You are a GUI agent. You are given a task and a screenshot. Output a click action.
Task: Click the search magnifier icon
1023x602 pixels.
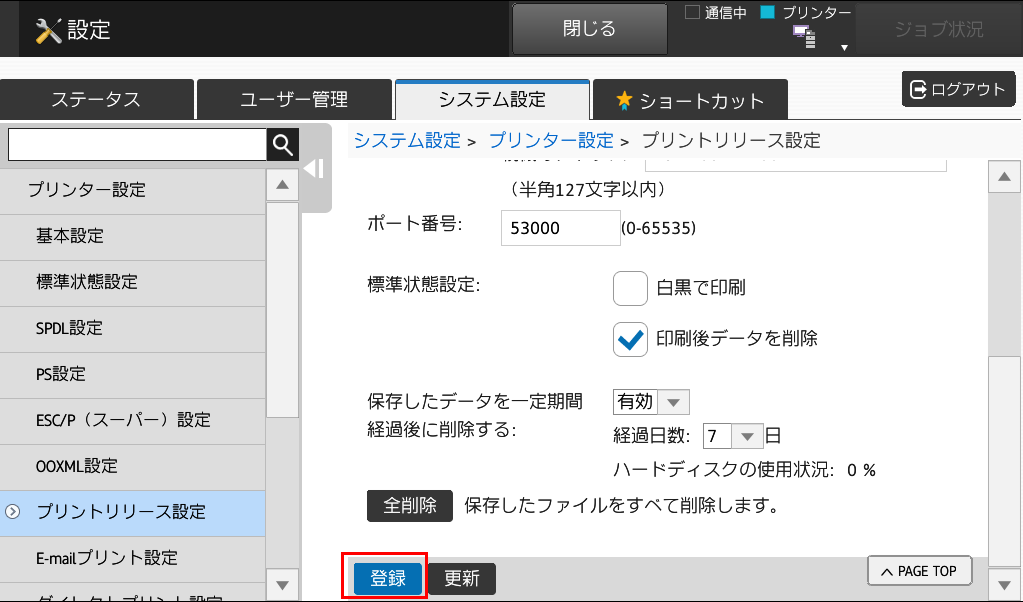pyautogui.click(x=282, y=144)
